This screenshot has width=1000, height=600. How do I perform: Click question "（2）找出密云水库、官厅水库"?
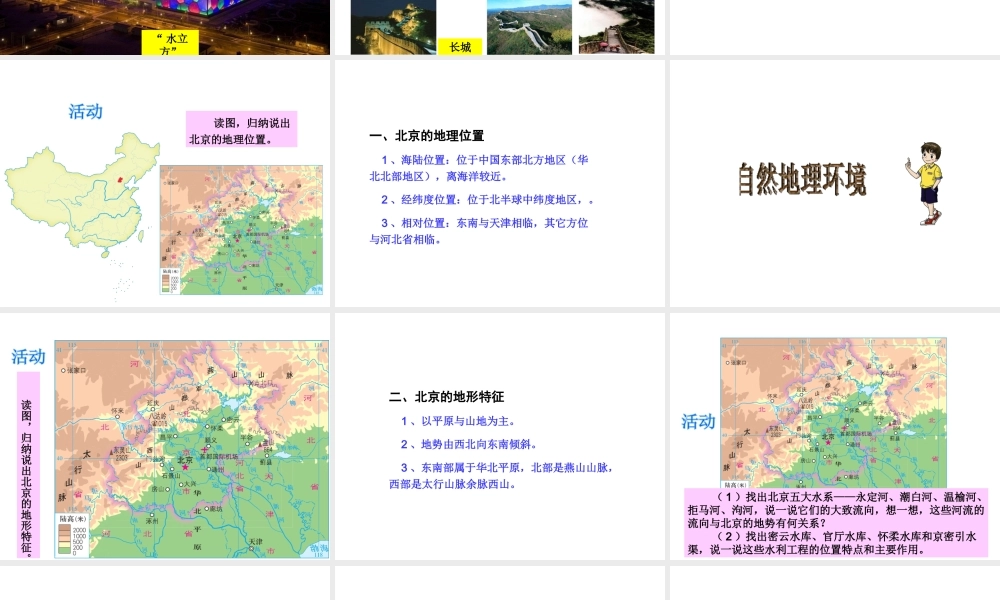pos(832,543)
